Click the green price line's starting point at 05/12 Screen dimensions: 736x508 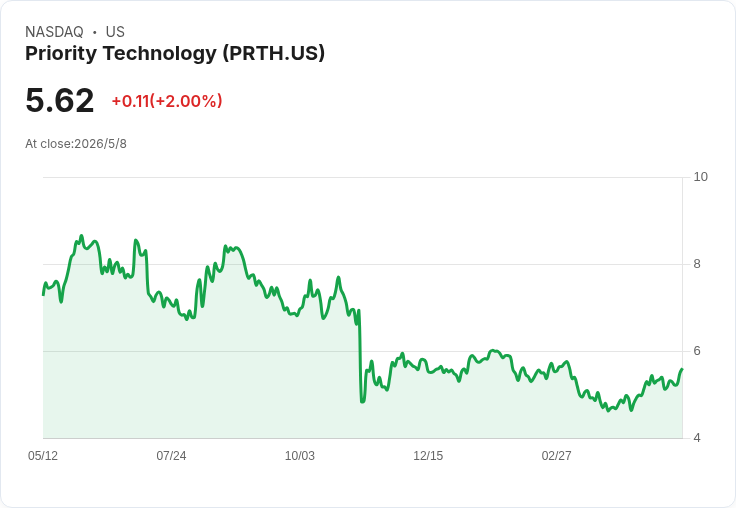tap(43, 294)
